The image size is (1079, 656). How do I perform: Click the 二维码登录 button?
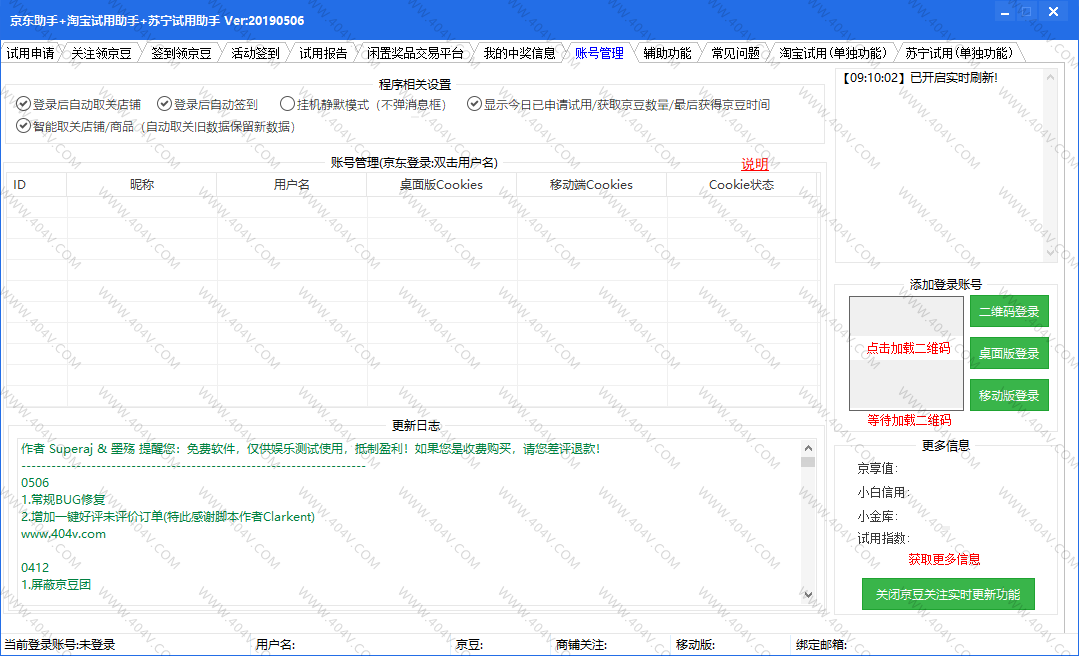pyautogui.click(x=1009, y=311)
